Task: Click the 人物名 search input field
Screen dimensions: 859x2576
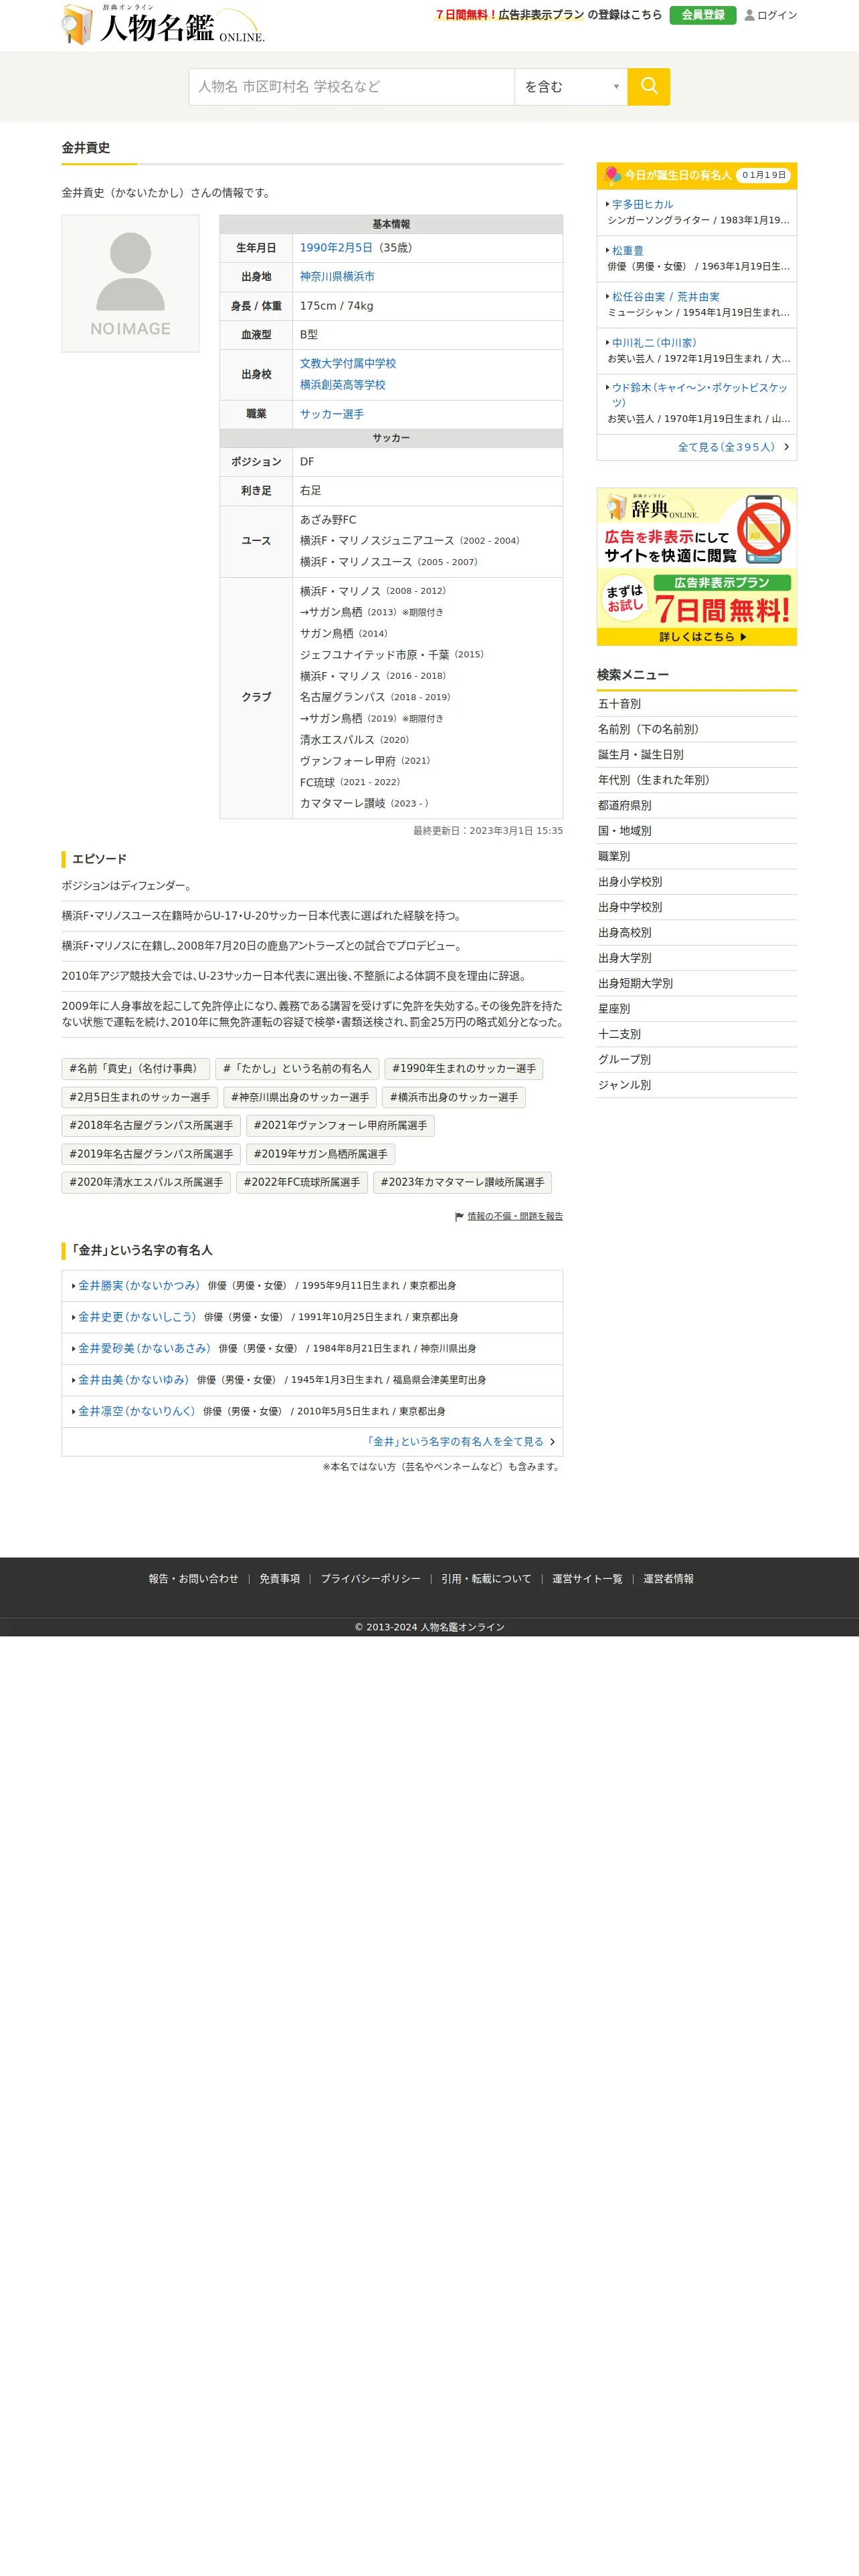Action: pos(352,87)
